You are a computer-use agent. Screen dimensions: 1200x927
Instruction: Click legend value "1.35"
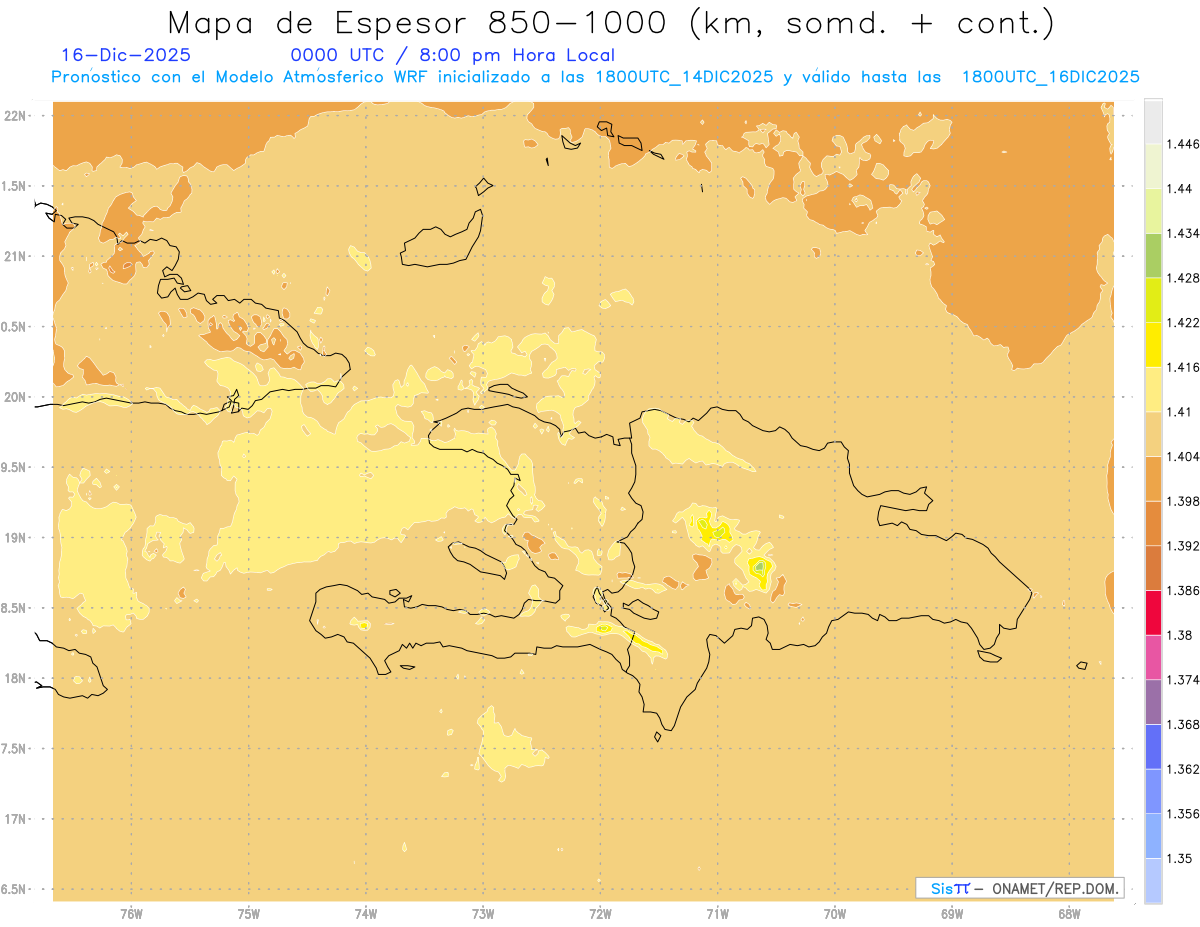[x=1180, y=858]
